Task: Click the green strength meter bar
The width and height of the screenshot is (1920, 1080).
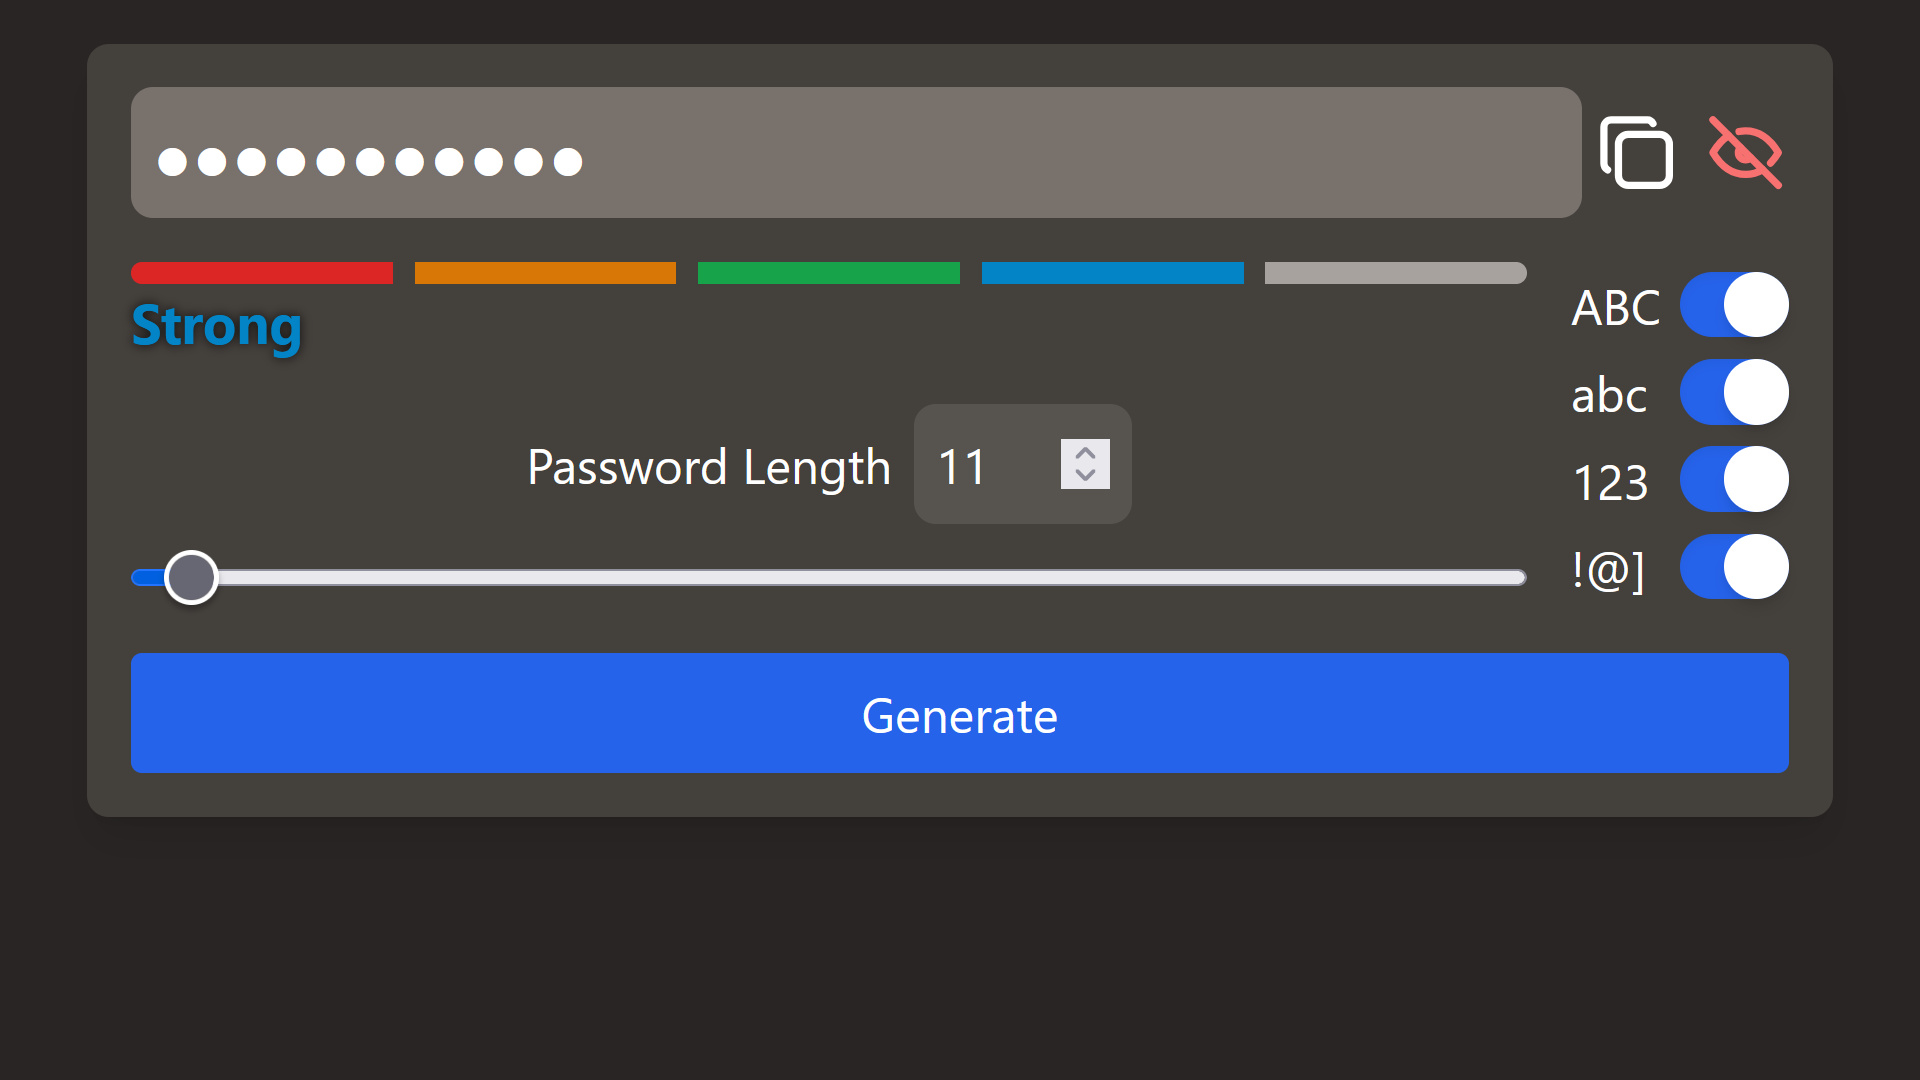Action: click(828, 272)
